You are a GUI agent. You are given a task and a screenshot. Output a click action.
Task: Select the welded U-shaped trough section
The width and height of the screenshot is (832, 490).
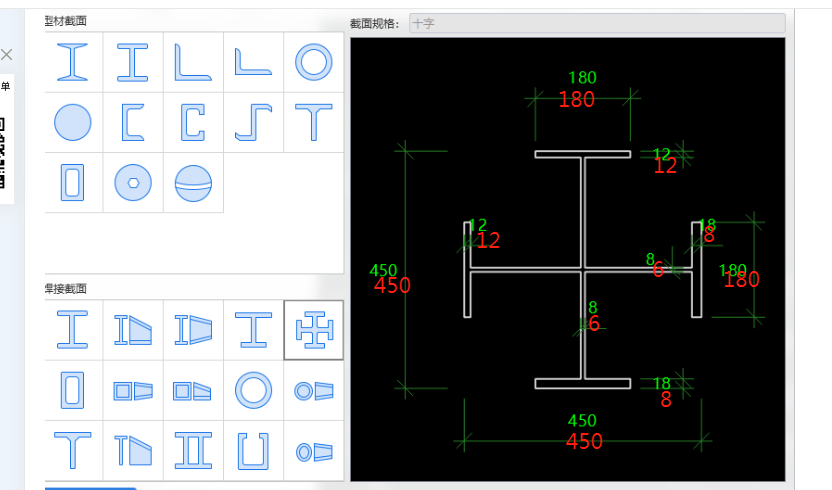click(253, 451)
